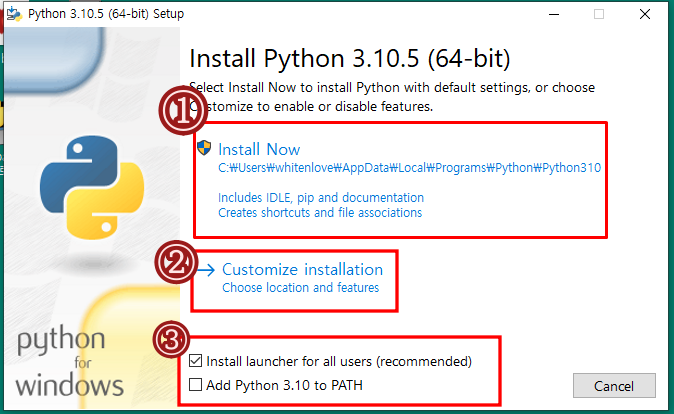Toggle Install launcher for all users checkbox

click(x=196, y=361)
